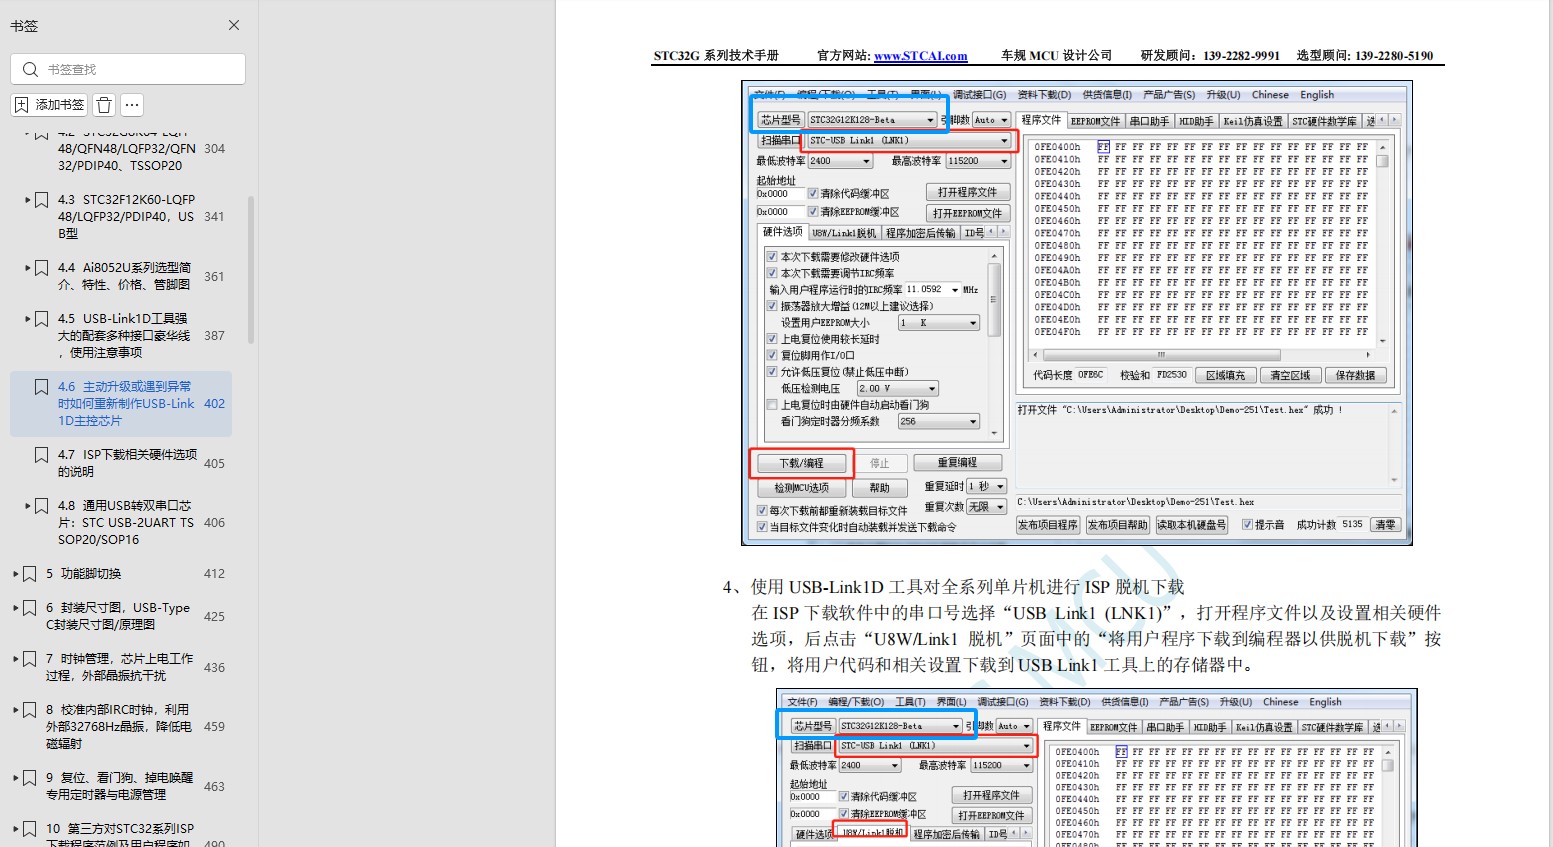Click page number 361 in bookmarks
Viewport: 1553px width, 847px height.
pos(214,277)
